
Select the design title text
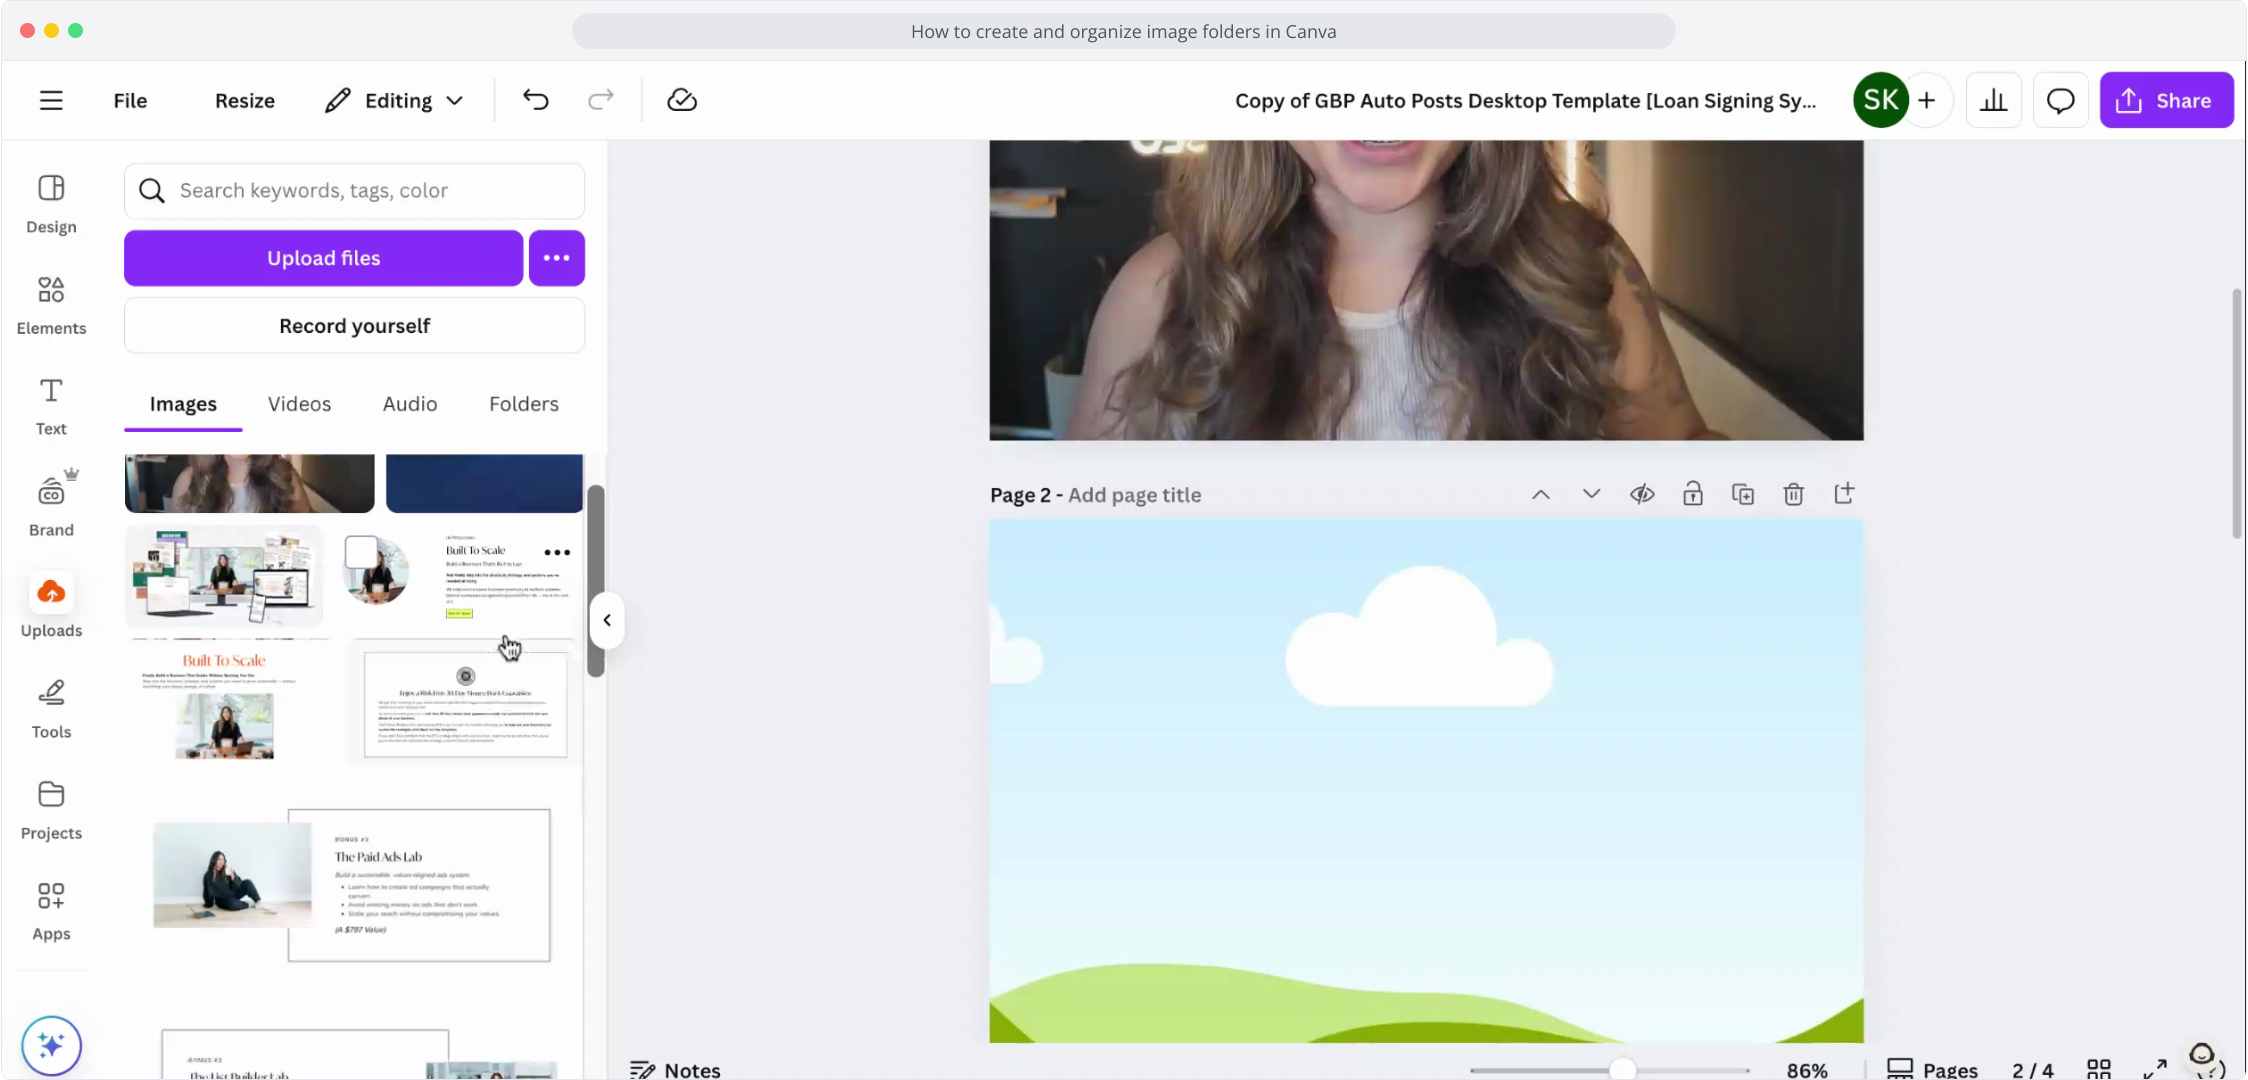(x=1525, y=100)
